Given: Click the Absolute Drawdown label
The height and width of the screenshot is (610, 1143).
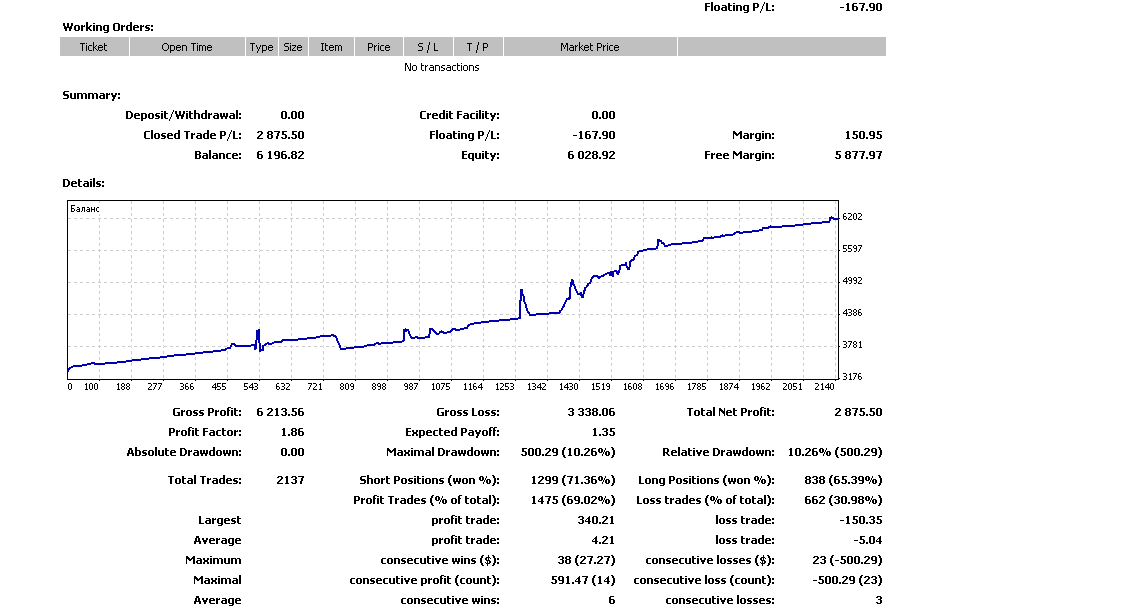Looking at the screenshot, I should [184, 452].
